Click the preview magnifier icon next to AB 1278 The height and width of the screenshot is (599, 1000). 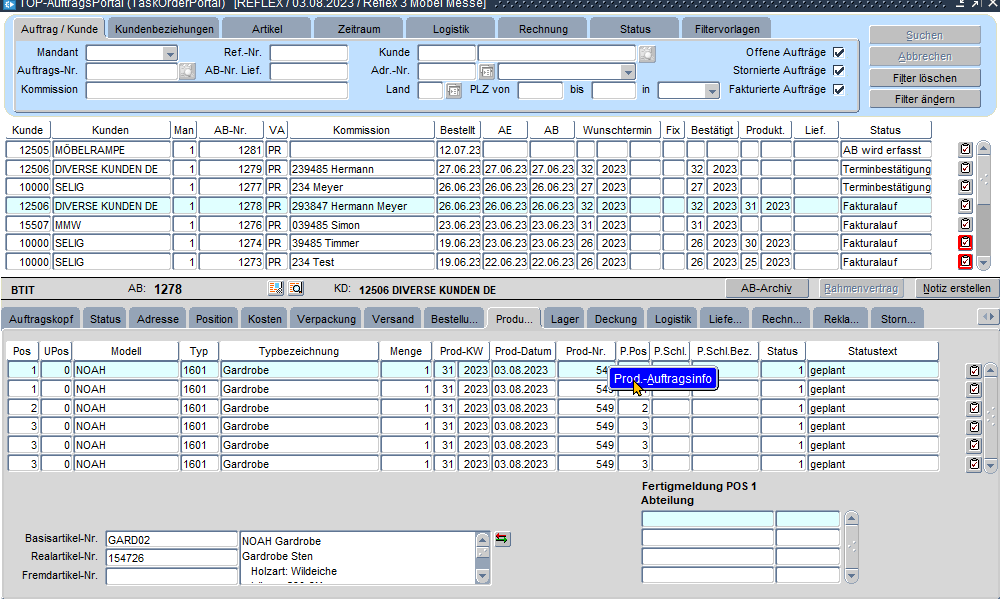(x=296, y=289)
